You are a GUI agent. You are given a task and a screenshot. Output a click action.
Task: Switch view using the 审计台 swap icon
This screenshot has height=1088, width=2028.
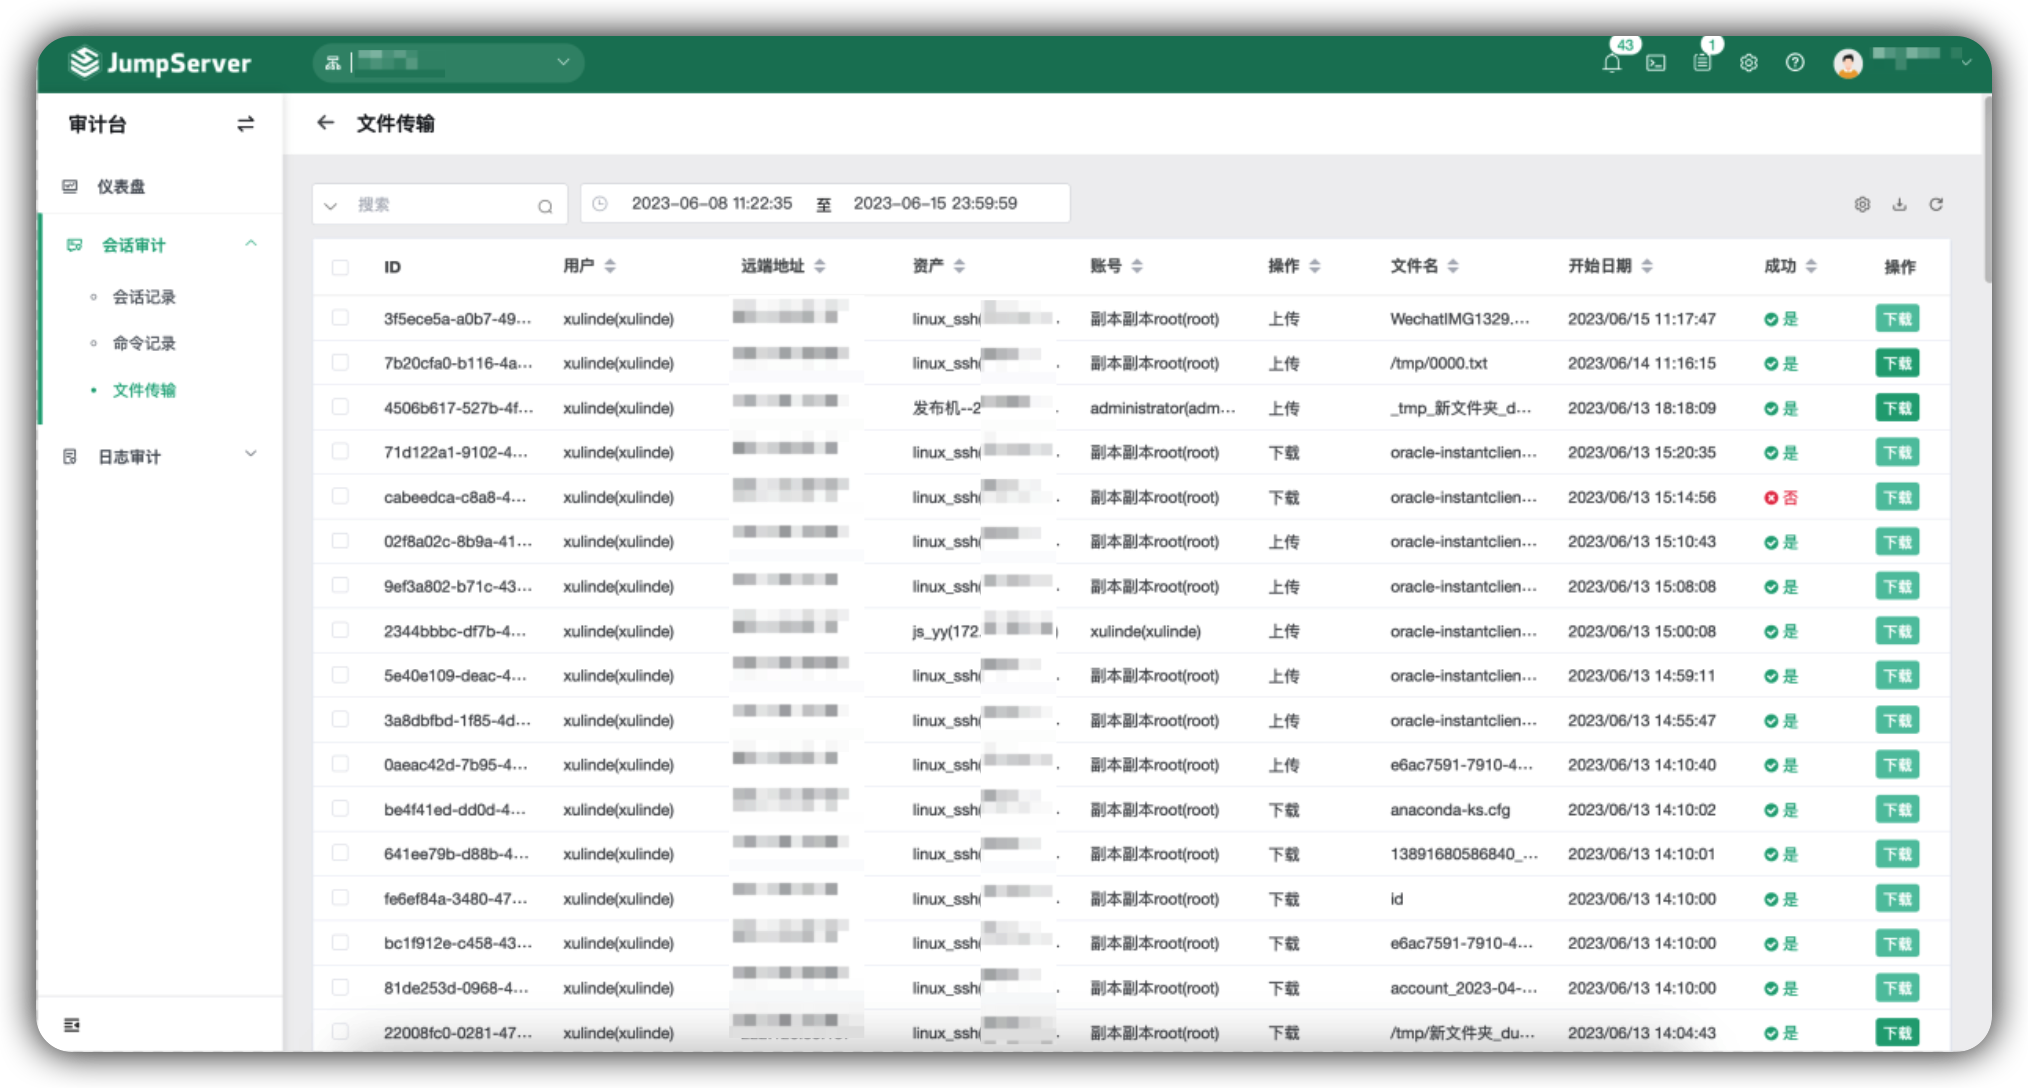point(245,124)
